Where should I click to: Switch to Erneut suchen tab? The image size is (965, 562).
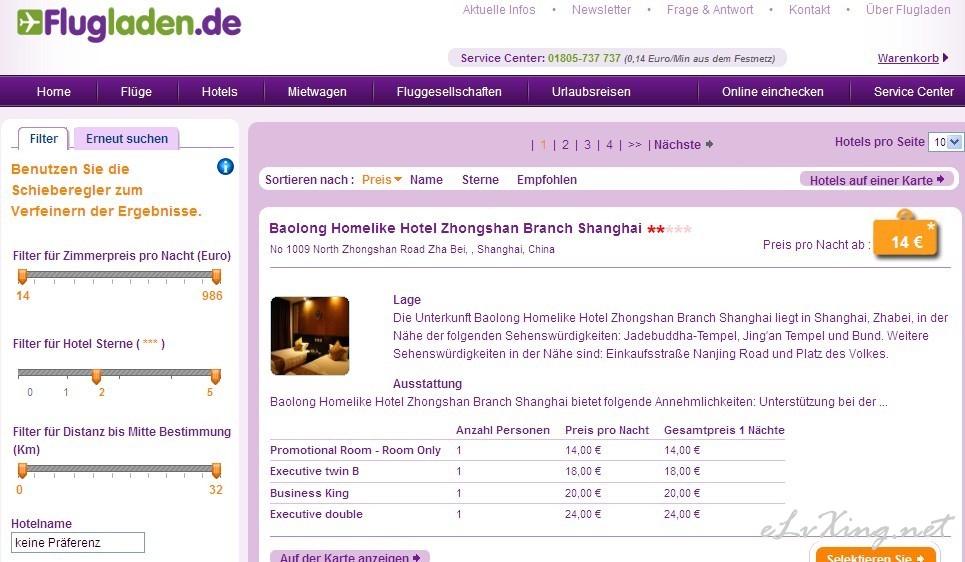click(x=127, y=138)
